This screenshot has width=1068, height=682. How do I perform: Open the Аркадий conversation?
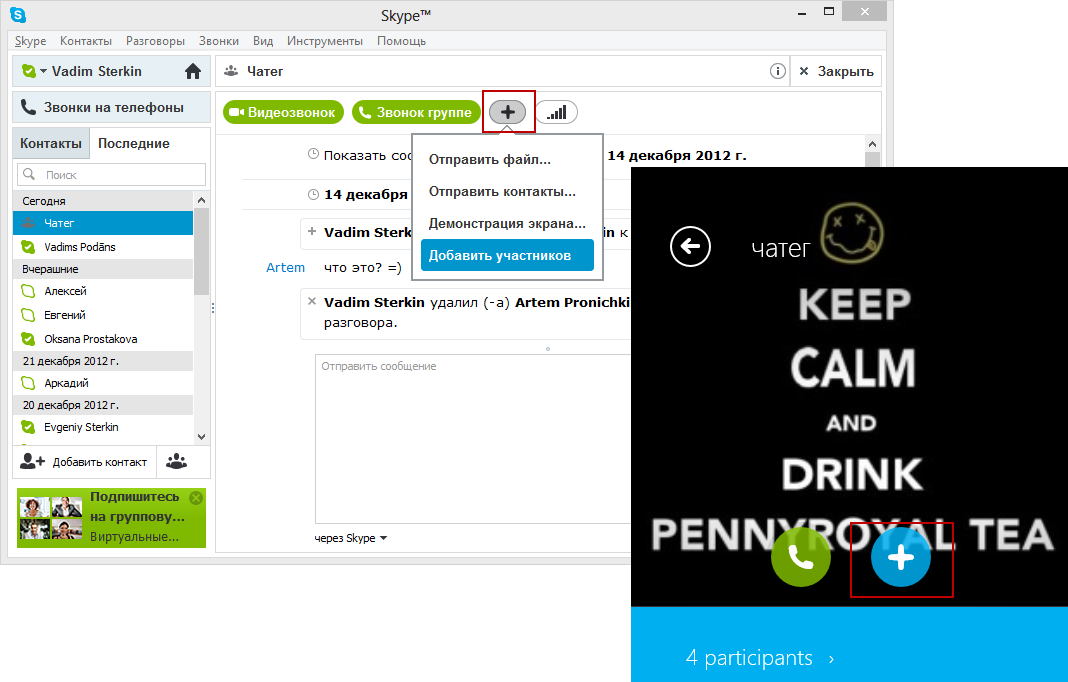coord(103,383)
